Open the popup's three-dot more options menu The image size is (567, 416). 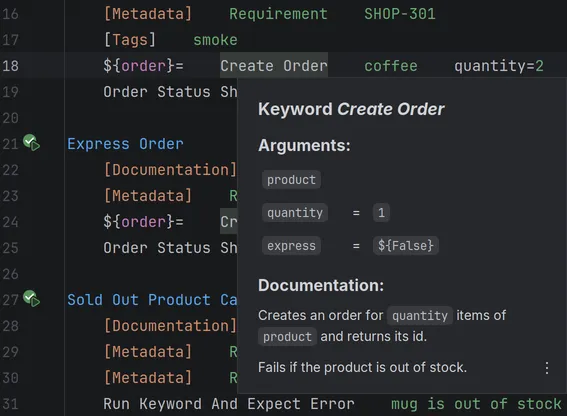547,368
